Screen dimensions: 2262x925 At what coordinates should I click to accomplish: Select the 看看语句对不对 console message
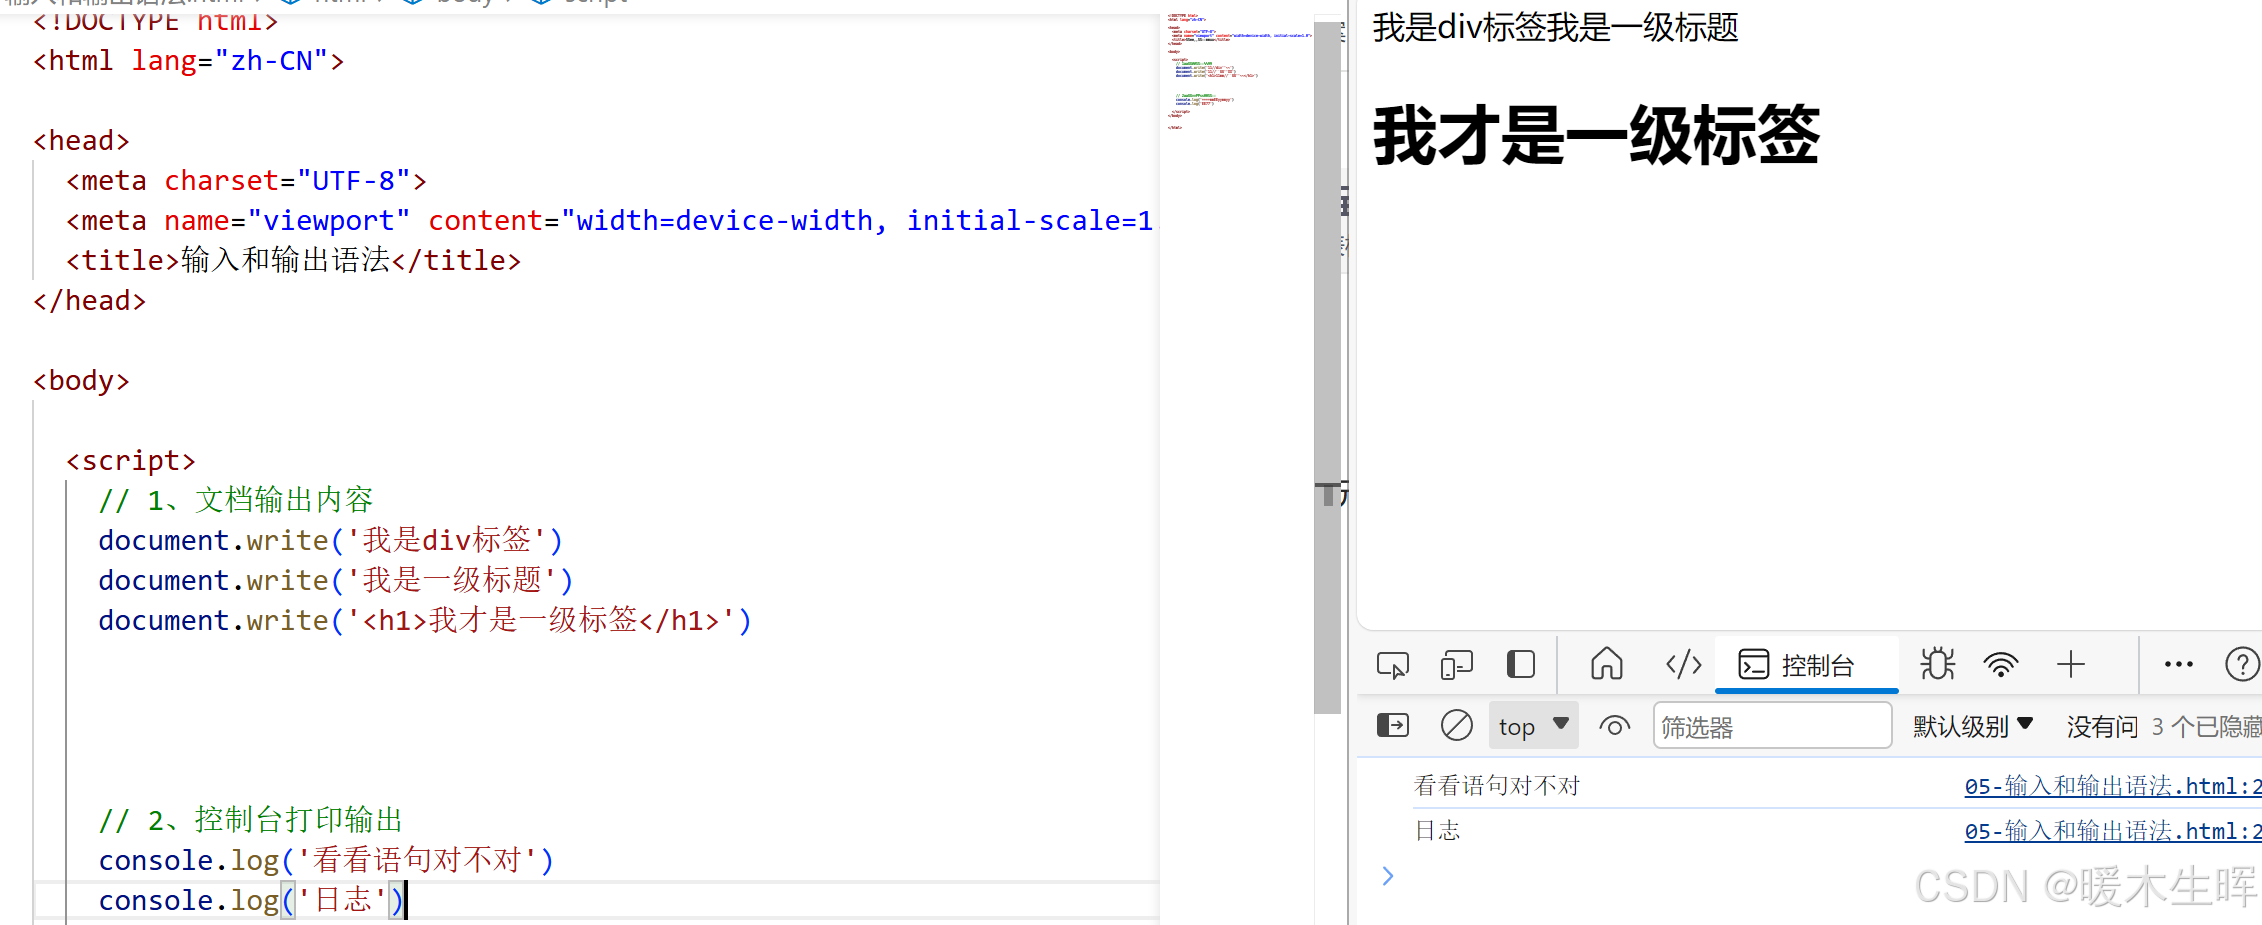pos(1497,786)
